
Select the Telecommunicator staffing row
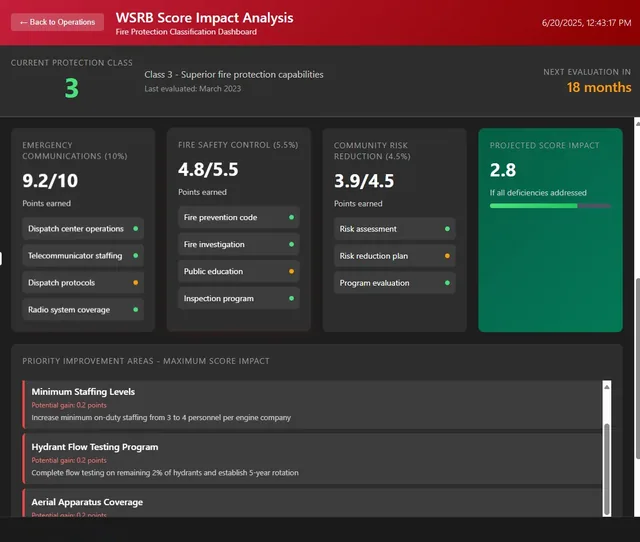click(83, 255)
